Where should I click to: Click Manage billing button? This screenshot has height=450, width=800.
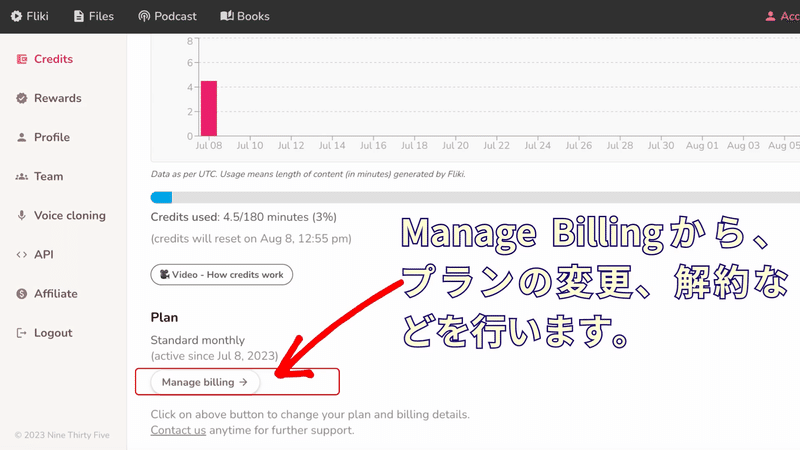pyautogui.click(x=205, y=382)
